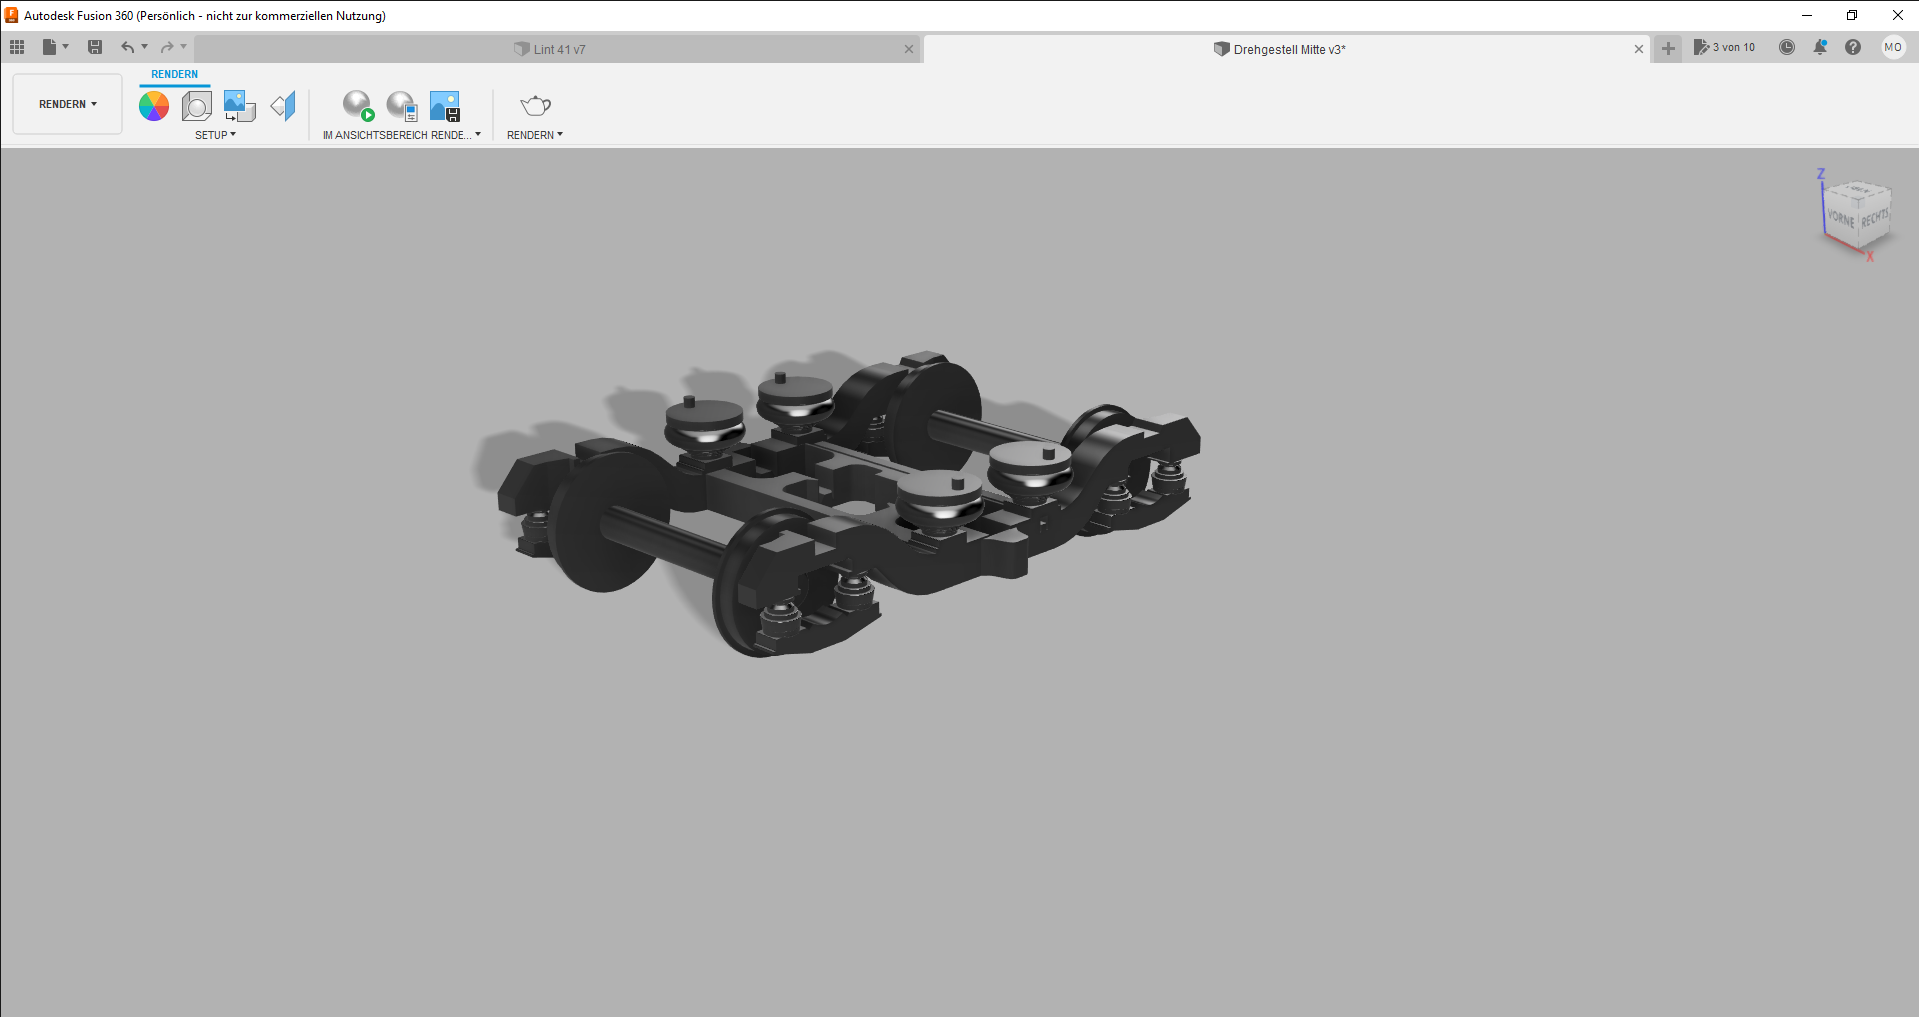Image resolution: width=1919 pixels, height=1017 pixels.
Task: Click the 3 von 10 document counter
Action: pos(1725,47)
